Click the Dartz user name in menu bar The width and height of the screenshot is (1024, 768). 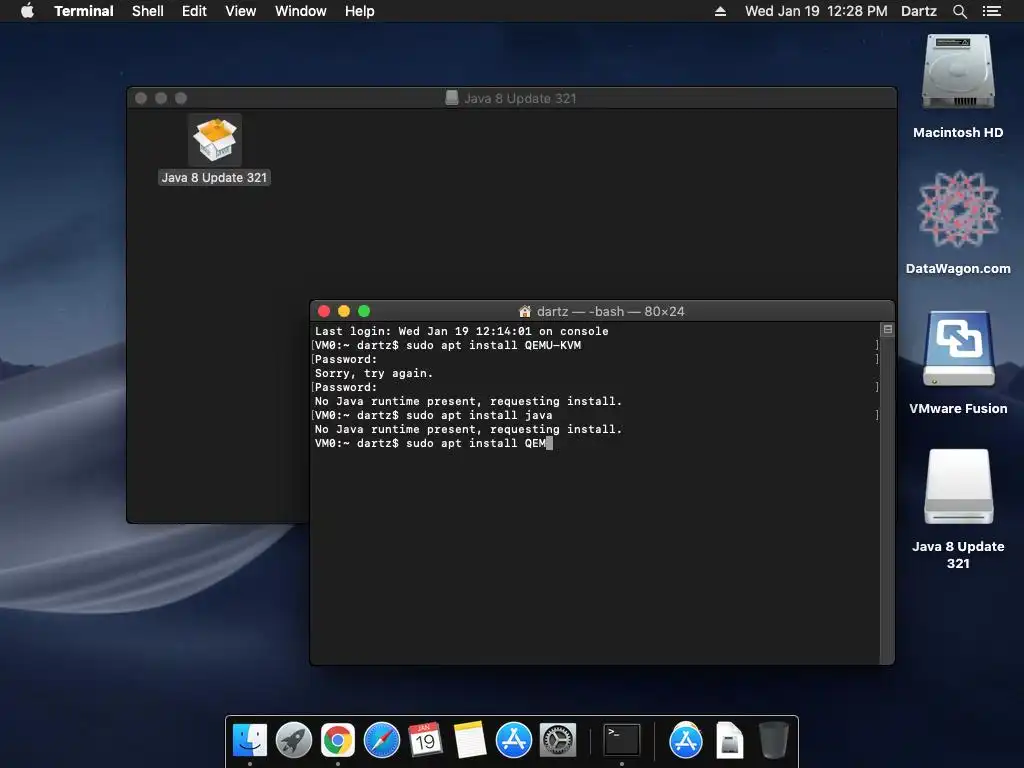(918, 11)
